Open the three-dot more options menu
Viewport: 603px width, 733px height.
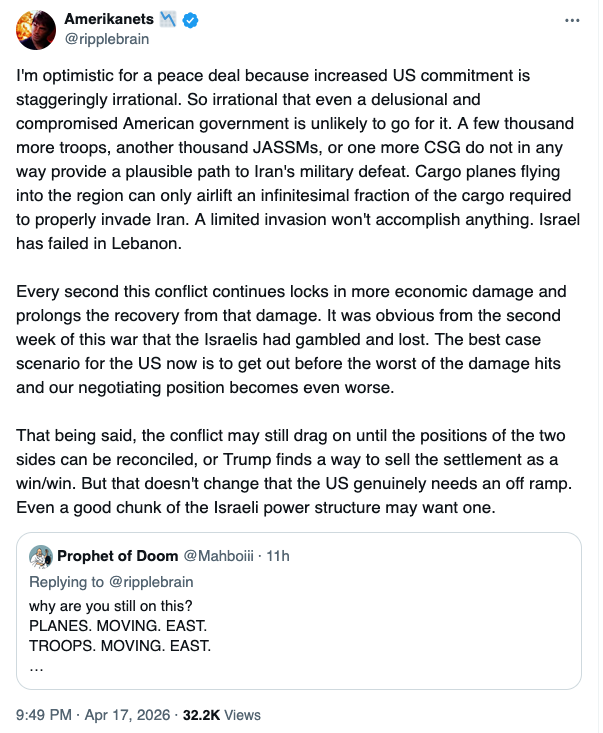(572, 20)
